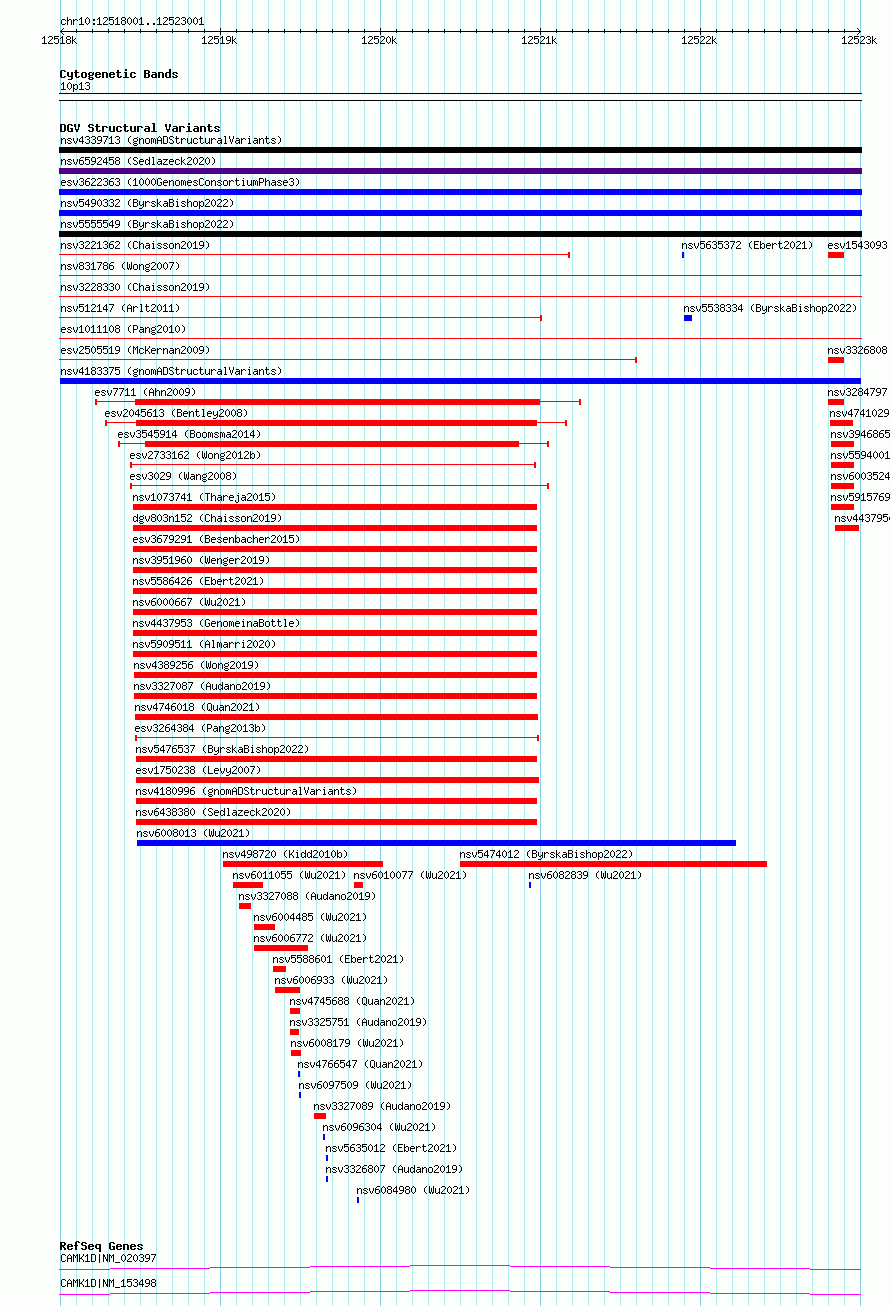Viewport: 890px width, 1306px height.
Task: Click the nsv4339713 gnomAD variant label
Action: click(170, 140)
